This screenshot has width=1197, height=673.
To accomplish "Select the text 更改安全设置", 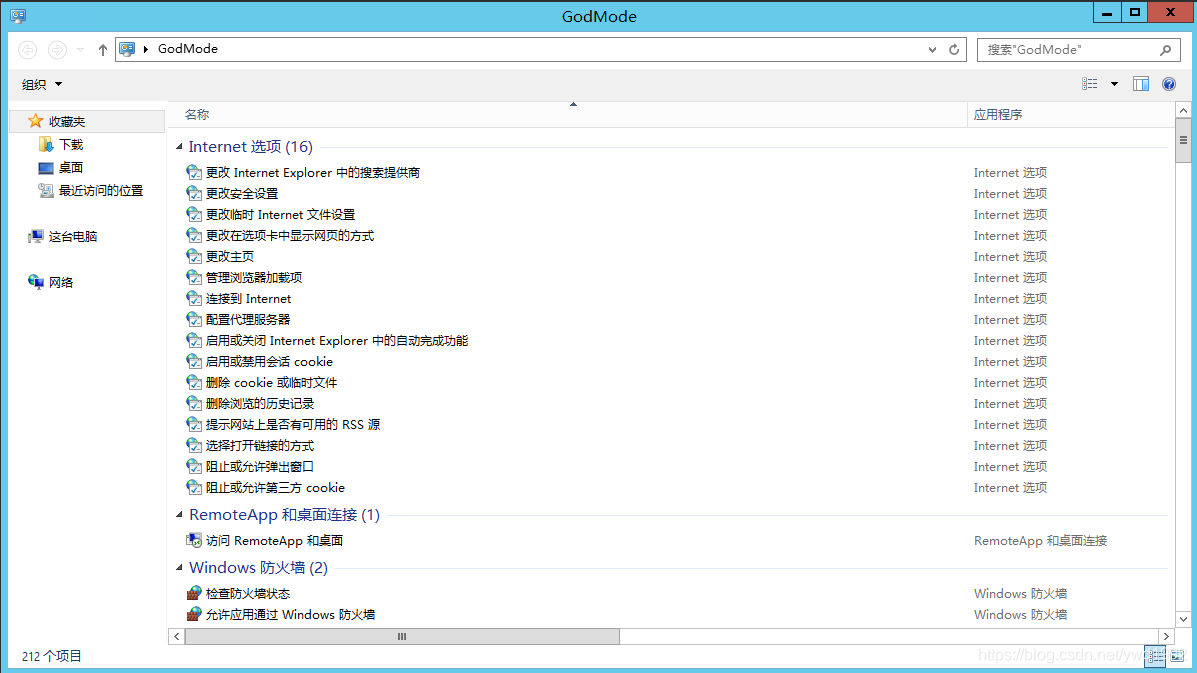I will tap(242, 194).
